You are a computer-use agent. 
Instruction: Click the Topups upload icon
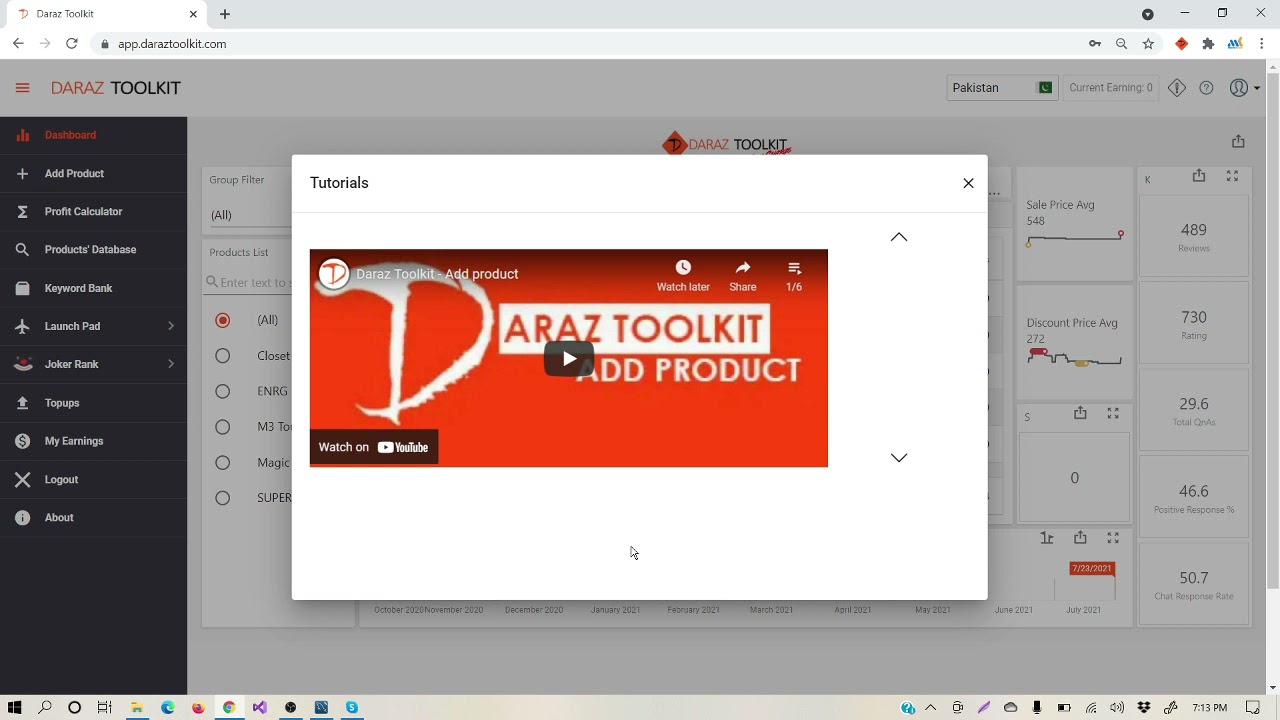(x=22, y=403)
